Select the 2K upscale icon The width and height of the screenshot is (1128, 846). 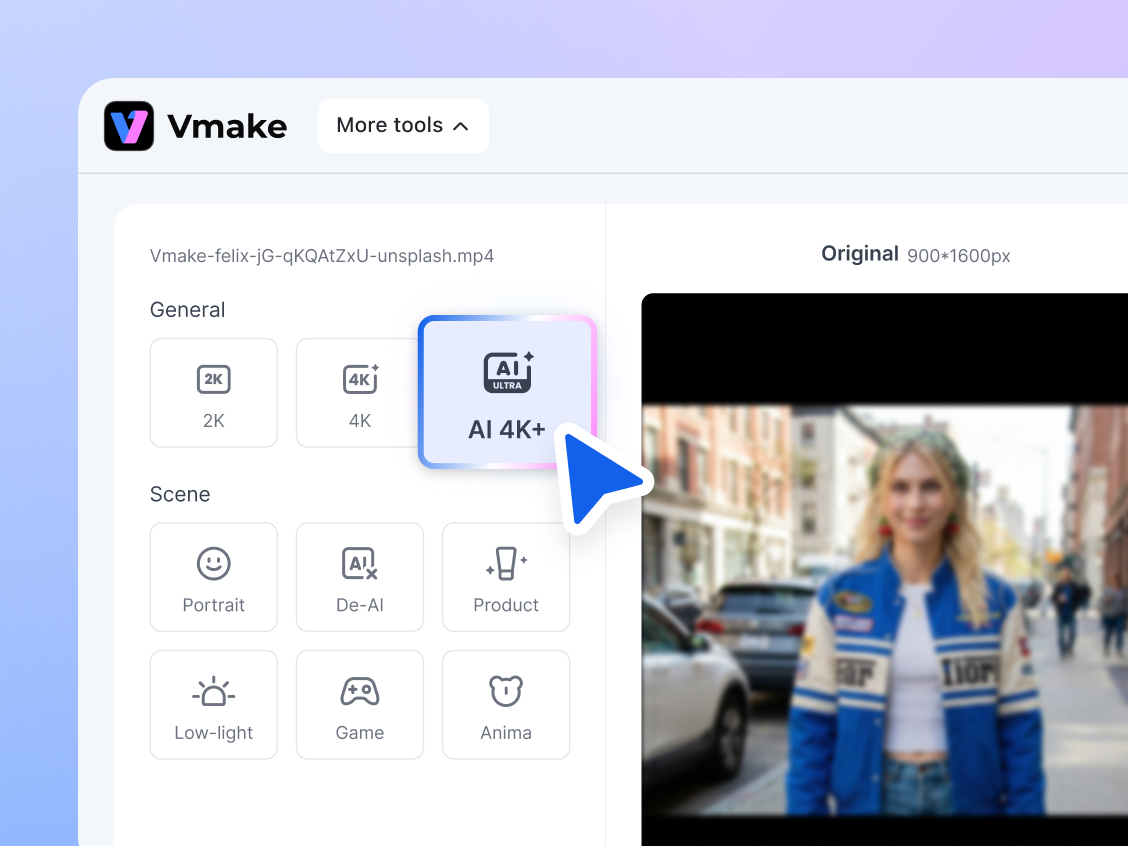click(213, 379)
